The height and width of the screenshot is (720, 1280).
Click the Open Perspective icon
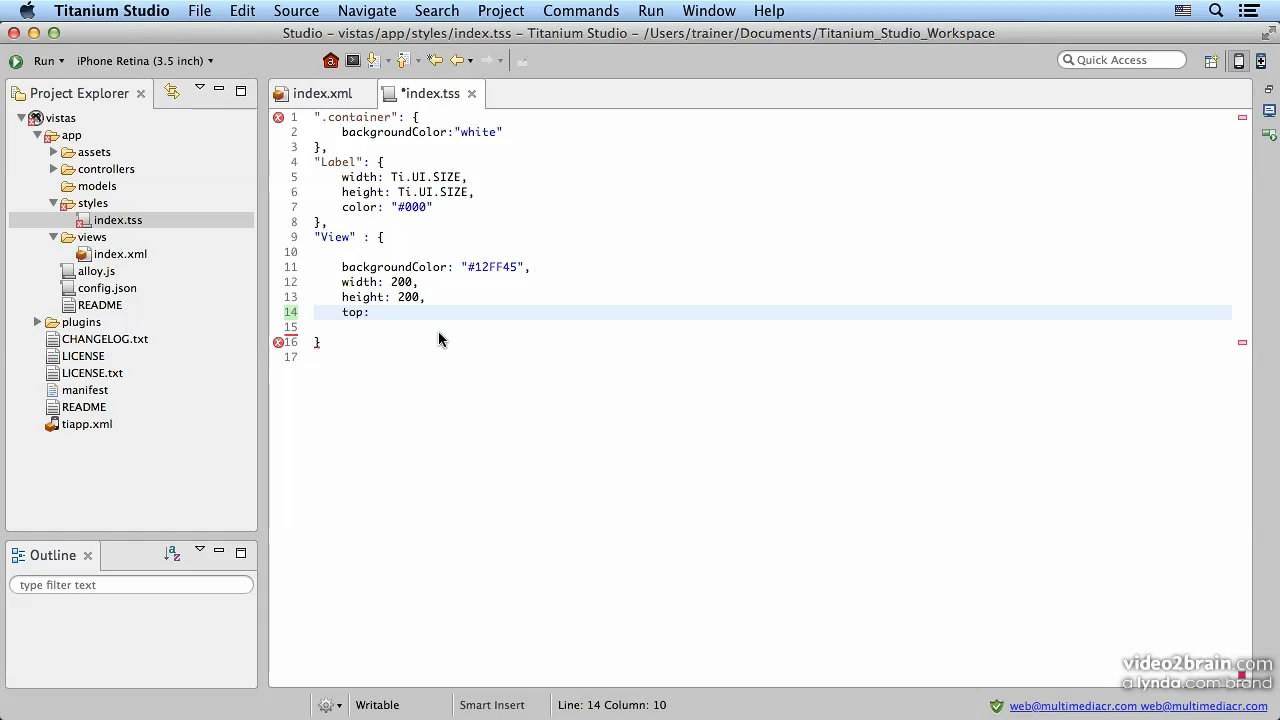(x=1210, y=61)
